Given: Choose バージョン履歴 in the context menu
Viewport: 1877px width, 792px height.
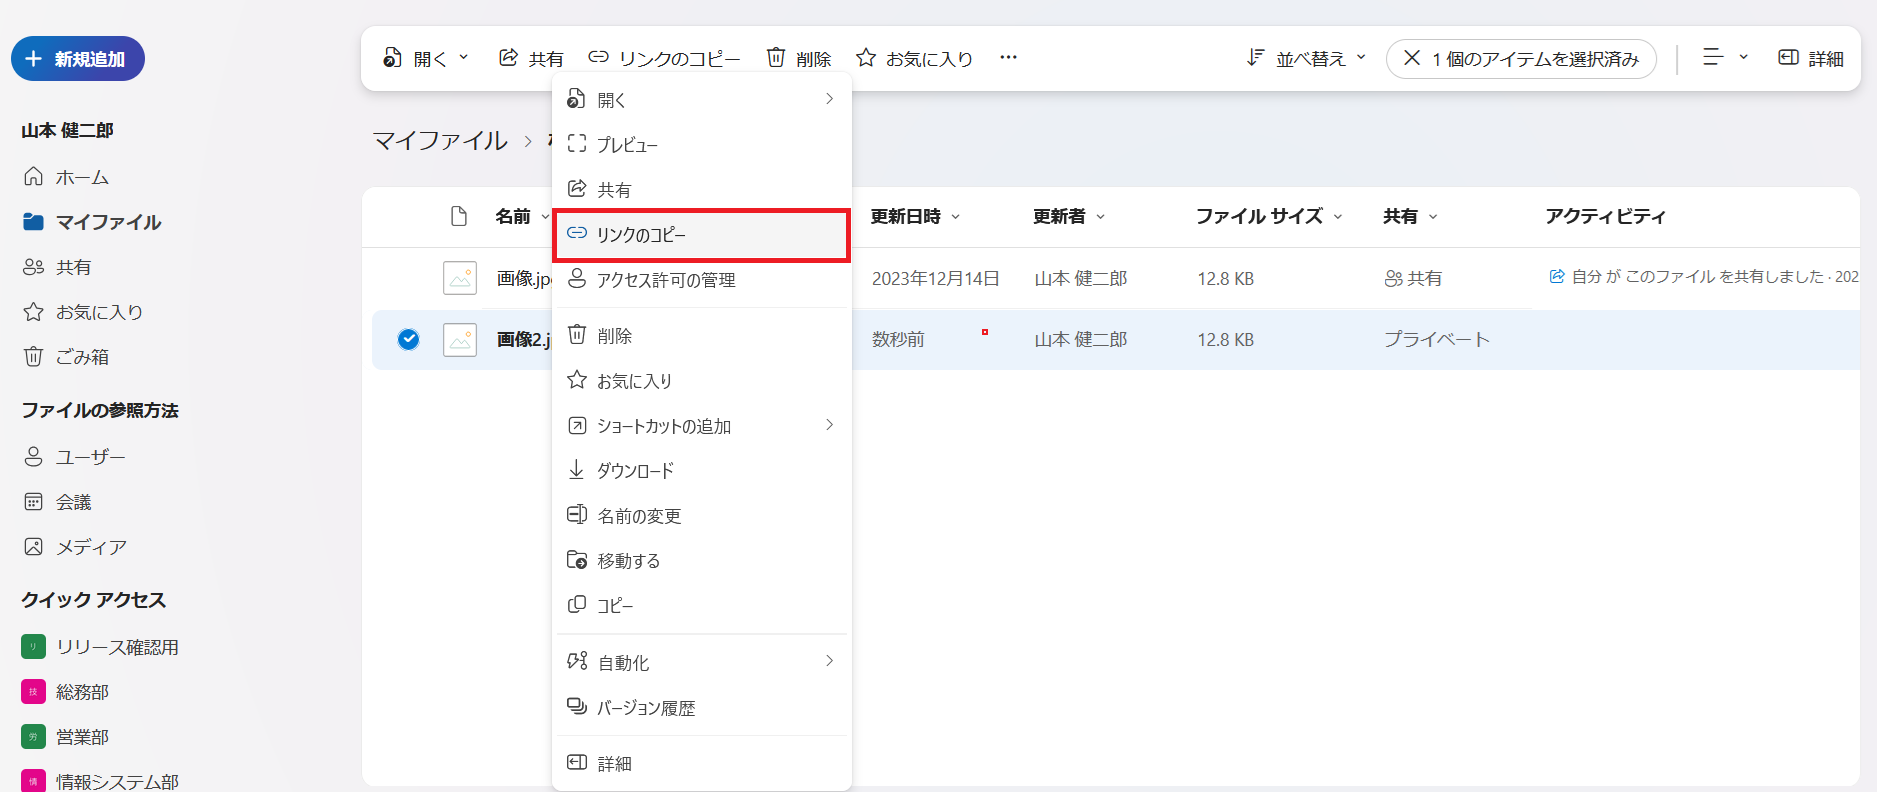Looking at the screenshot, I should (701, 708).
